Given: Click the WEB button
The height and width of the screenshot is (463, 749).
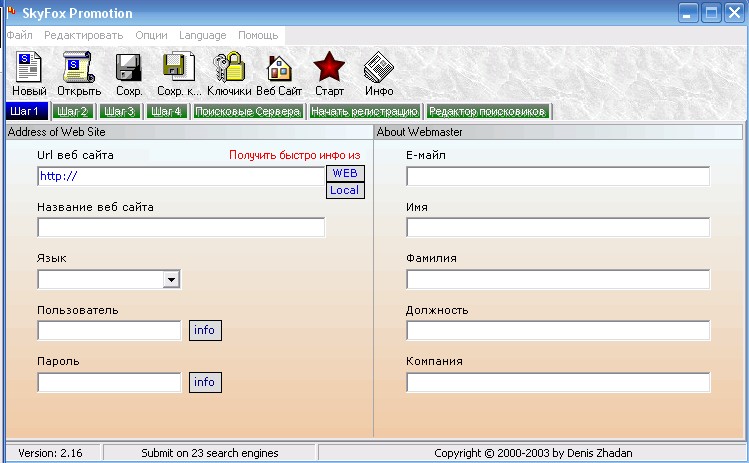Looking at the screenshot, I should point(345,173).
